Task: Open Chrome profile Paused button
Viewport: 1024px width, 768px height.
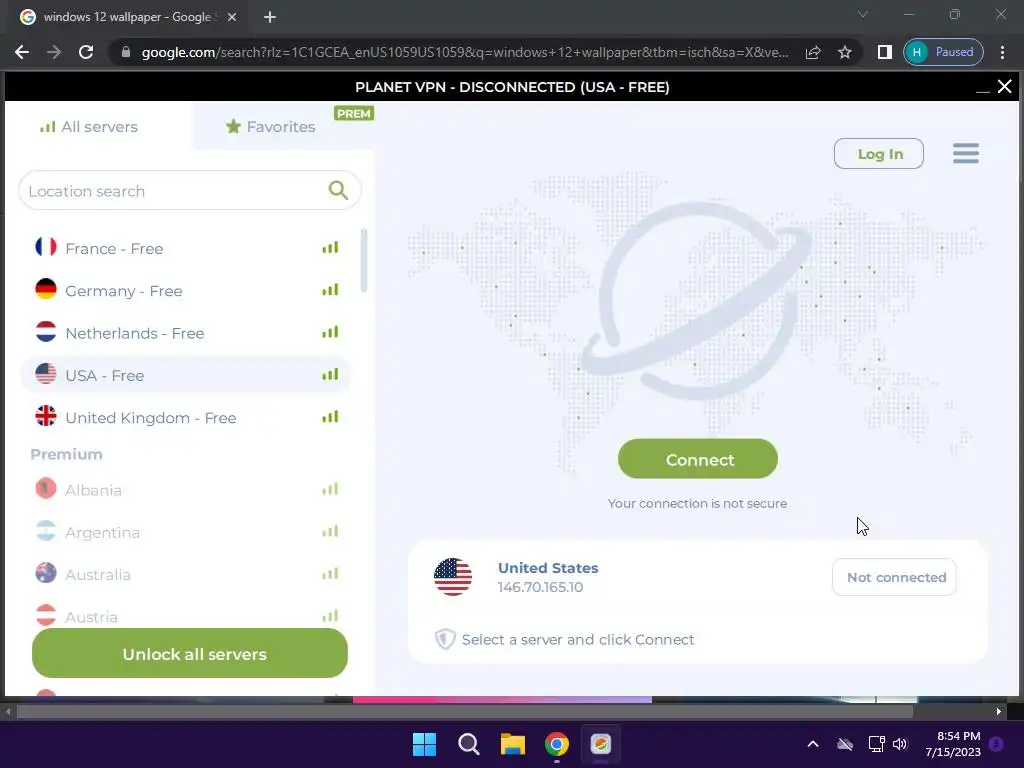Action: tap(943, 52)
